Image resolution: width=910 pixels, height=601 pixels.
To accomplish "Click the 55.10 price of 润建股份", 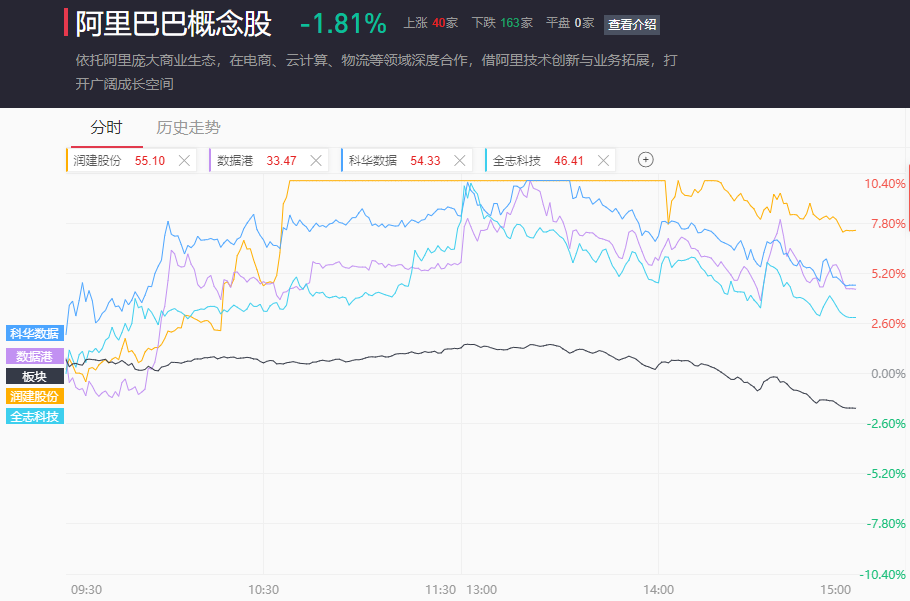I will coord(150,161).
